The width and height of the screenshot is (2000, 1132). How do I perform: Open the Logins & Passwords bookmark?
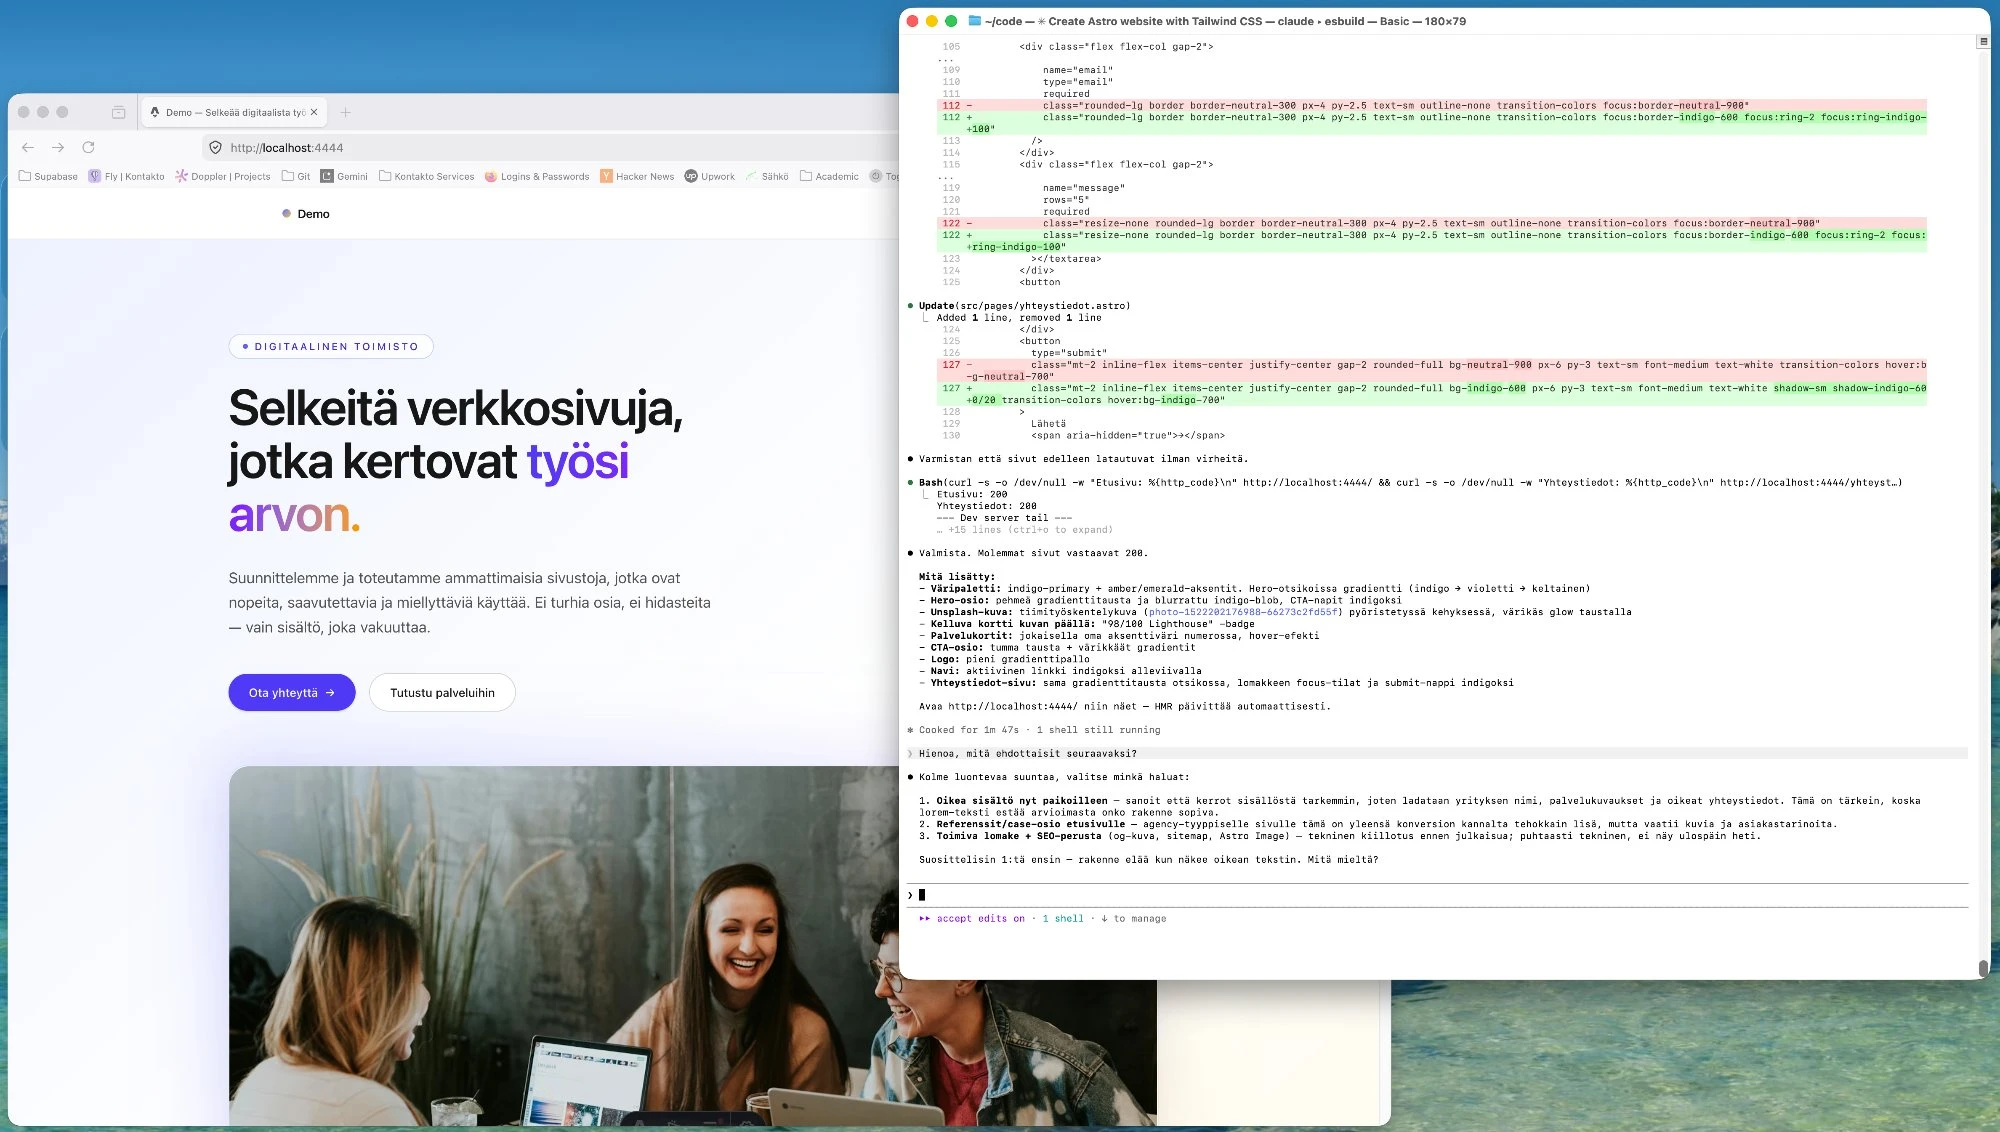click(x=537, y=176)
